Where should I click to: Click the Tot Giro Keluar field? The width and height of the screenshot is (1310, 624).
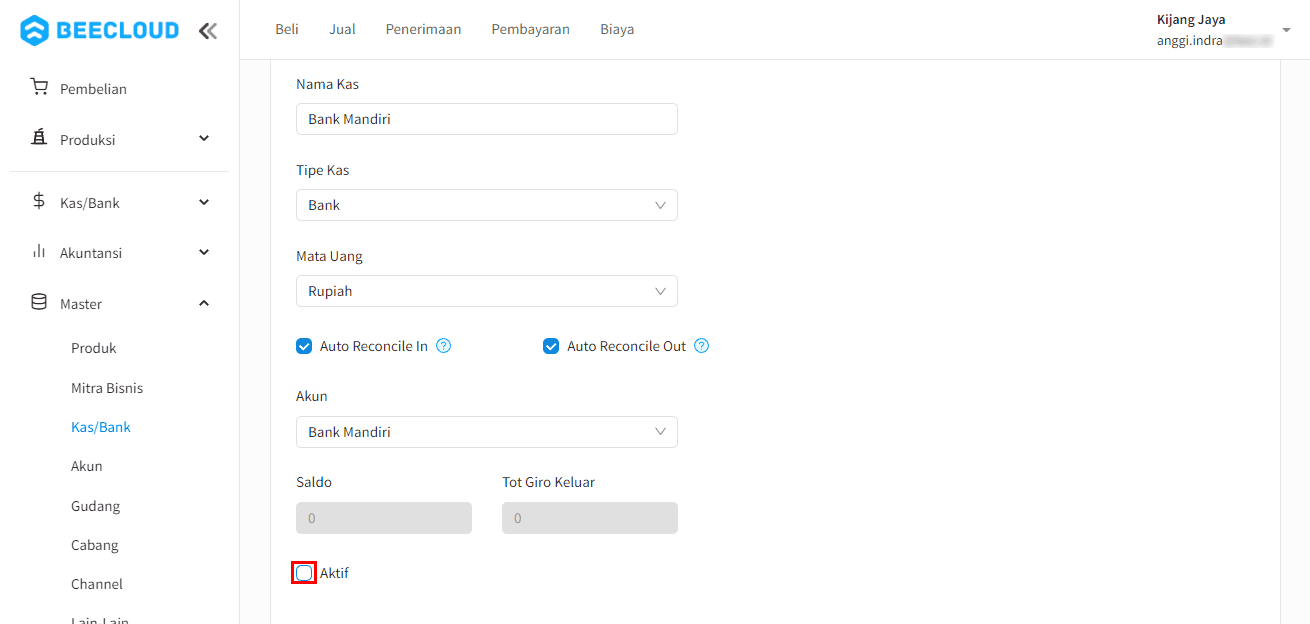pos(590,518)
